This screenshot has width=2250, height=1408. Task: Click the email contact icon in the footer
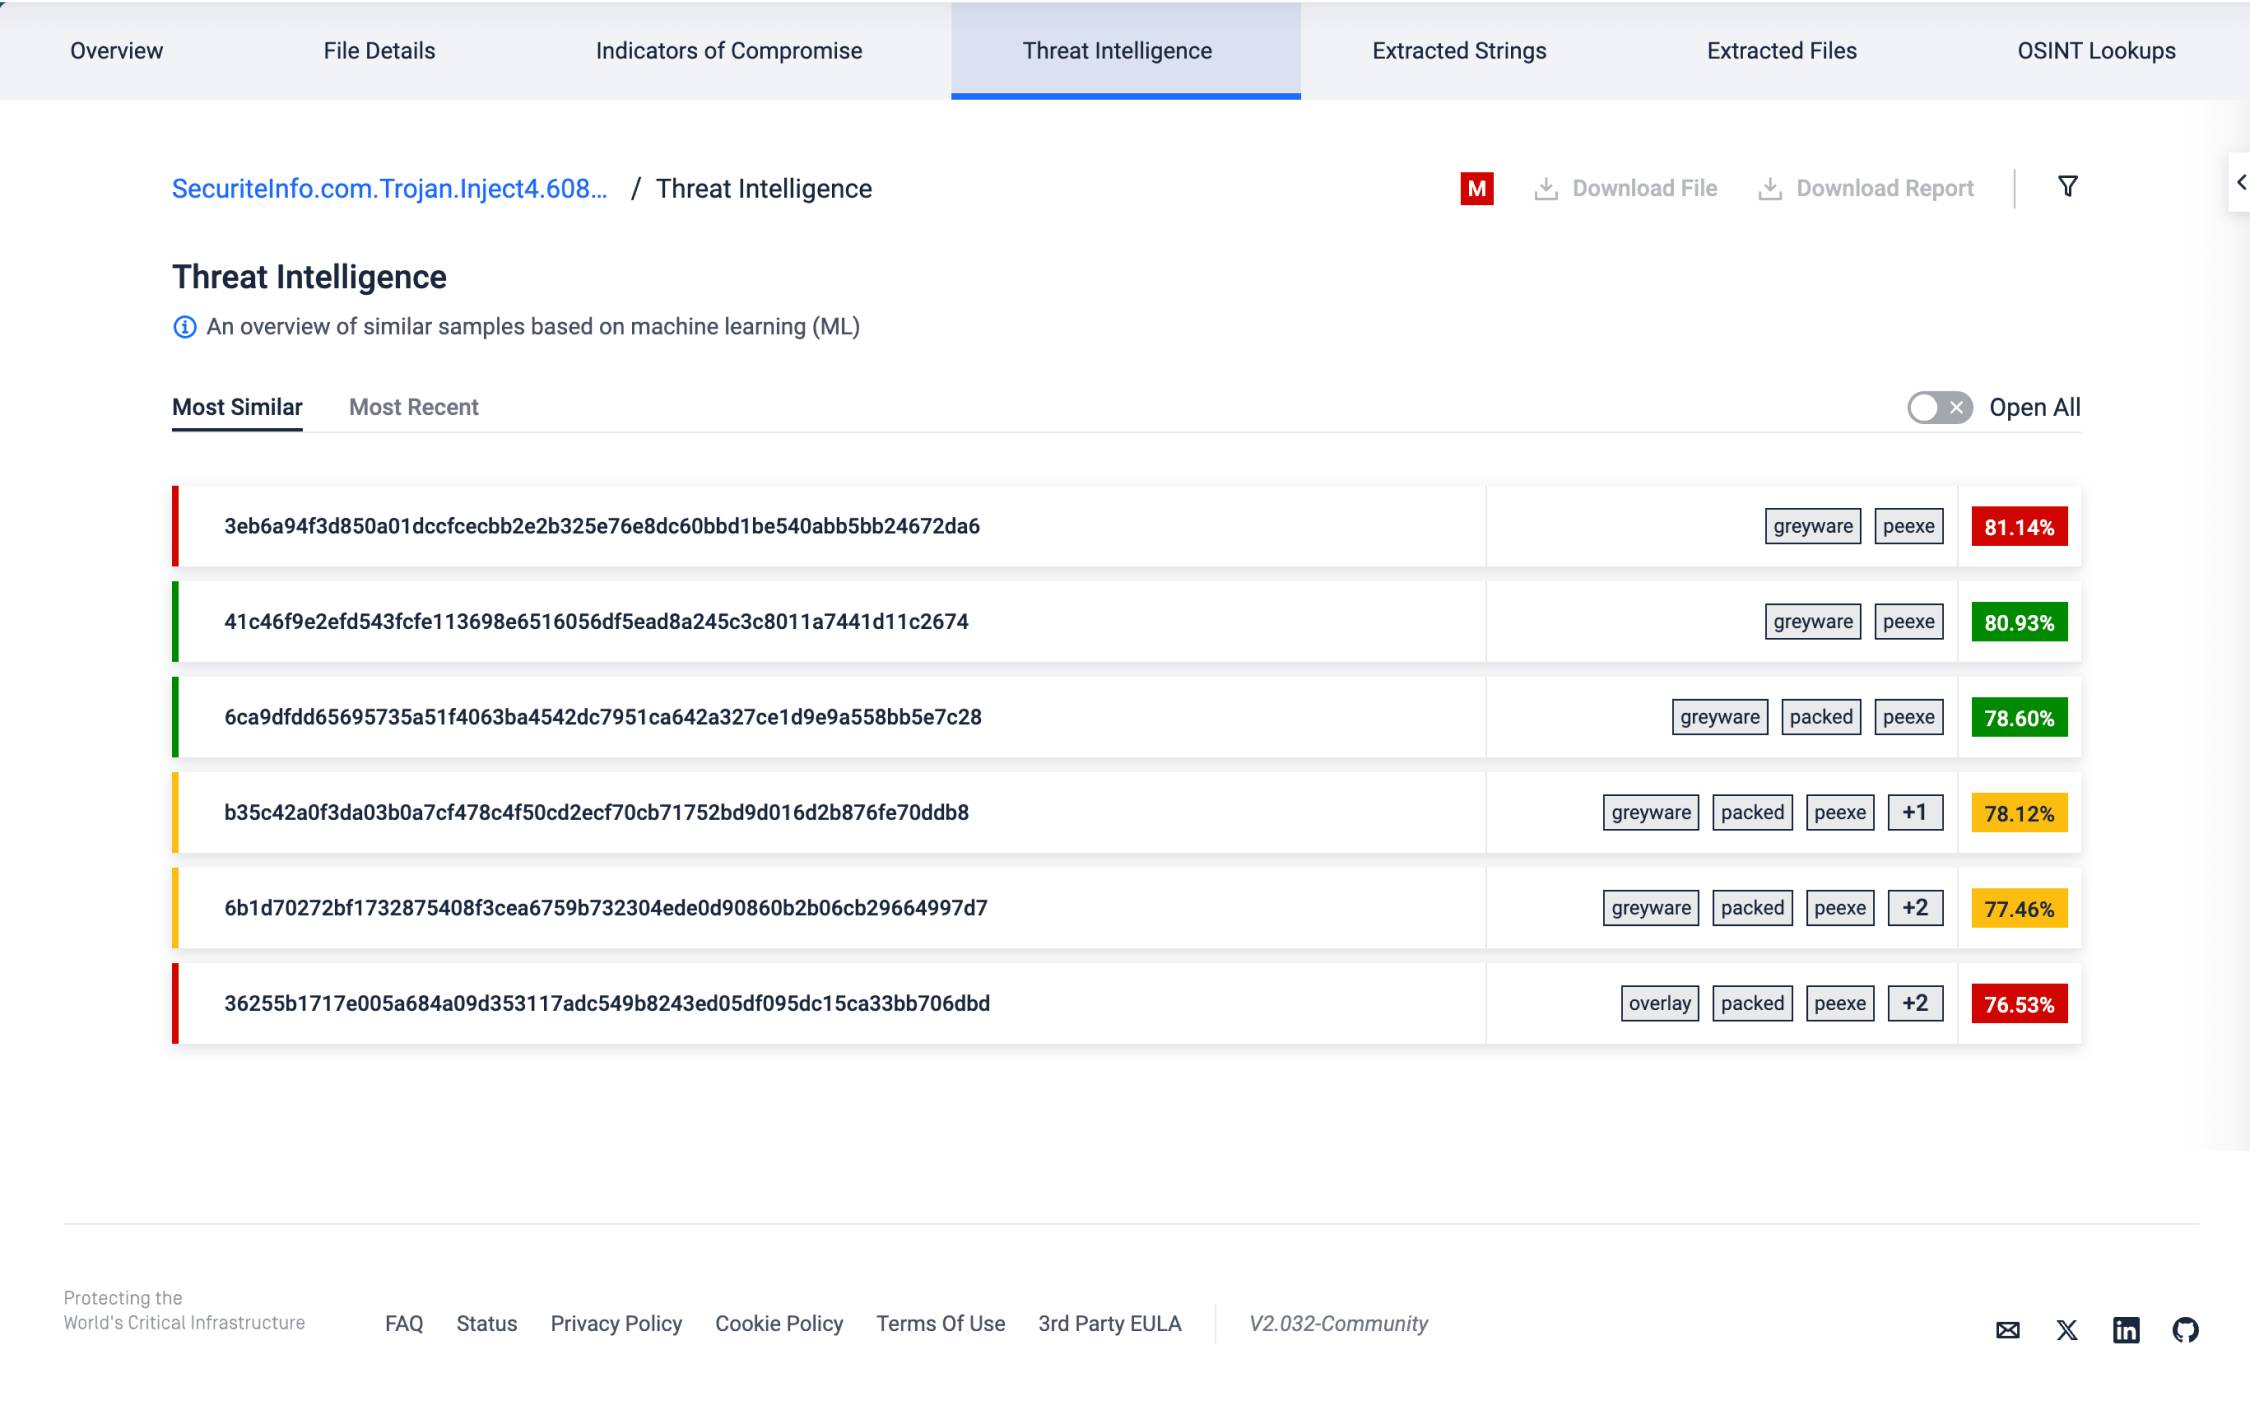(2006, 1330)
